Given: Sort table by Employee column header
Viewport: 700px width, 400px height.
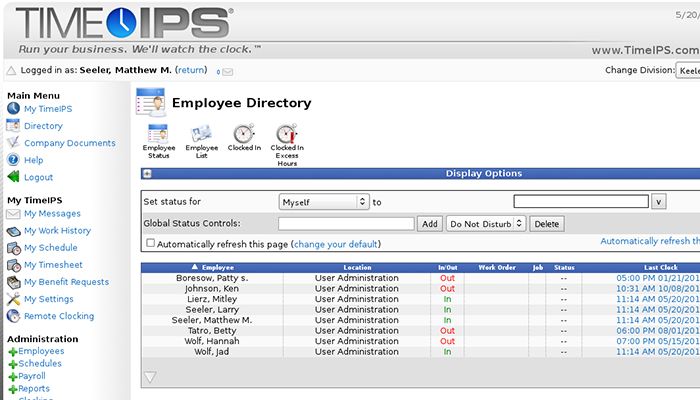Looking at the screenshot, I should [x=217, y=267].
